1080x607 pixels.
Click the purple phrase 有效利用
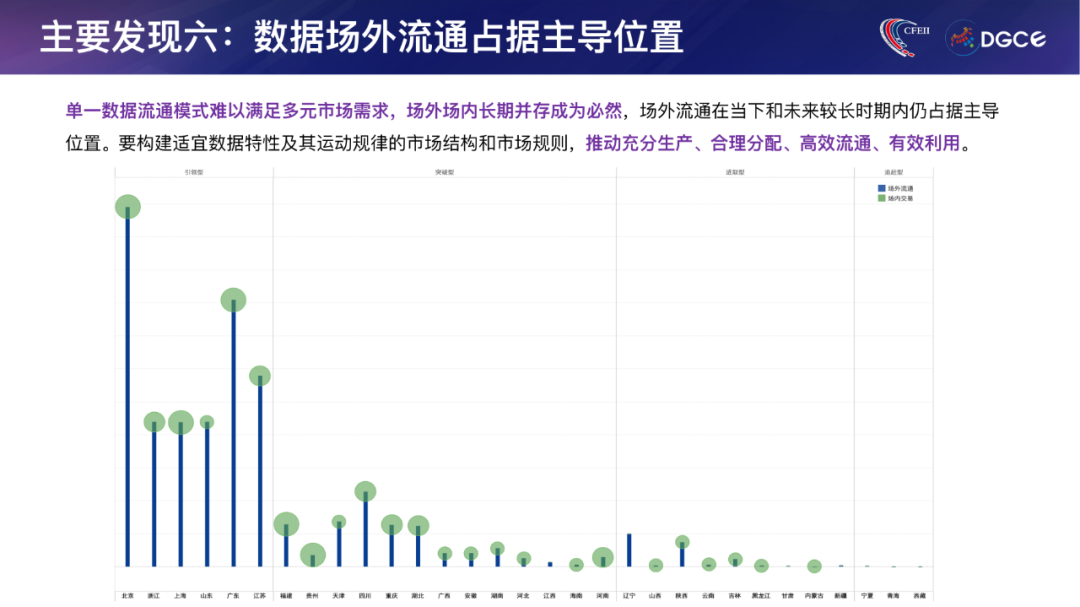click(924, 143)
